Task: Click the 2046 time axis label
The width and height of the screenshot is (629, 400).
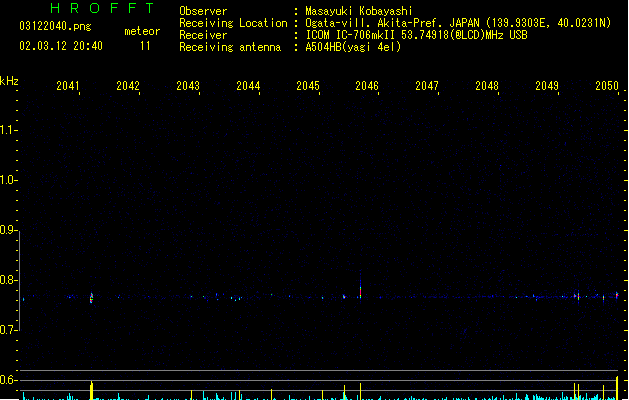Action: 367,85
